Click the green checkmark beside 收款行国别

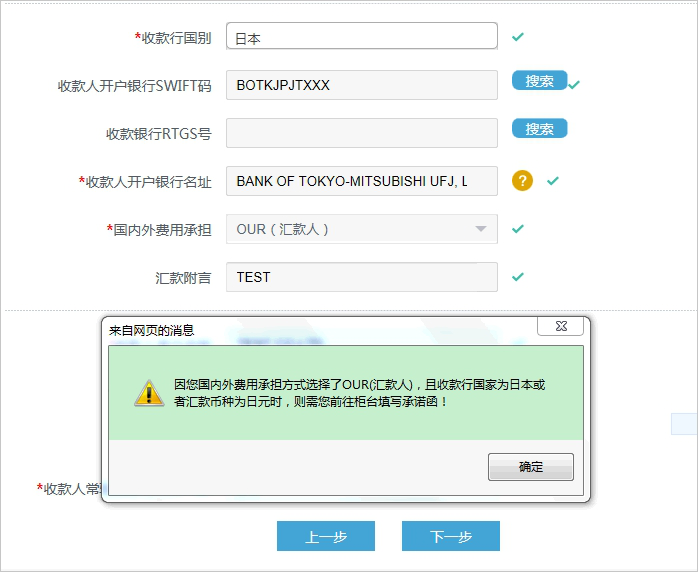point(517,37)
